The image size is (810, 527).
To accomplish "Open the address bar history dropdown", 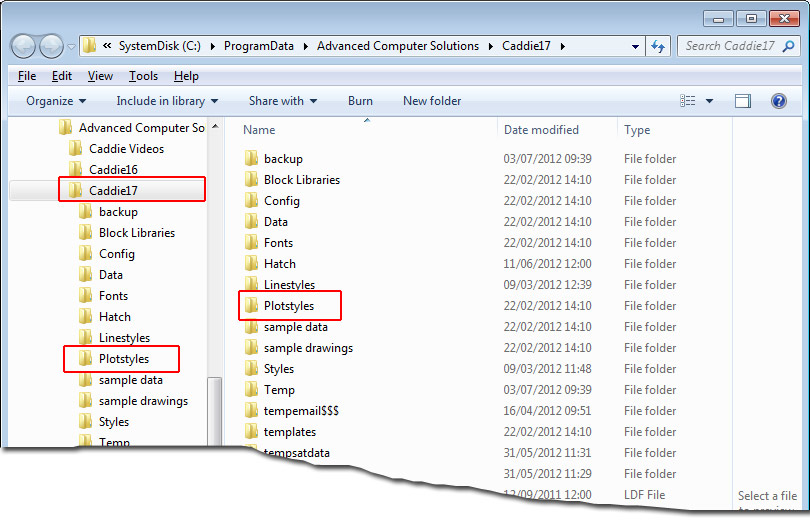I will [635, 46].
